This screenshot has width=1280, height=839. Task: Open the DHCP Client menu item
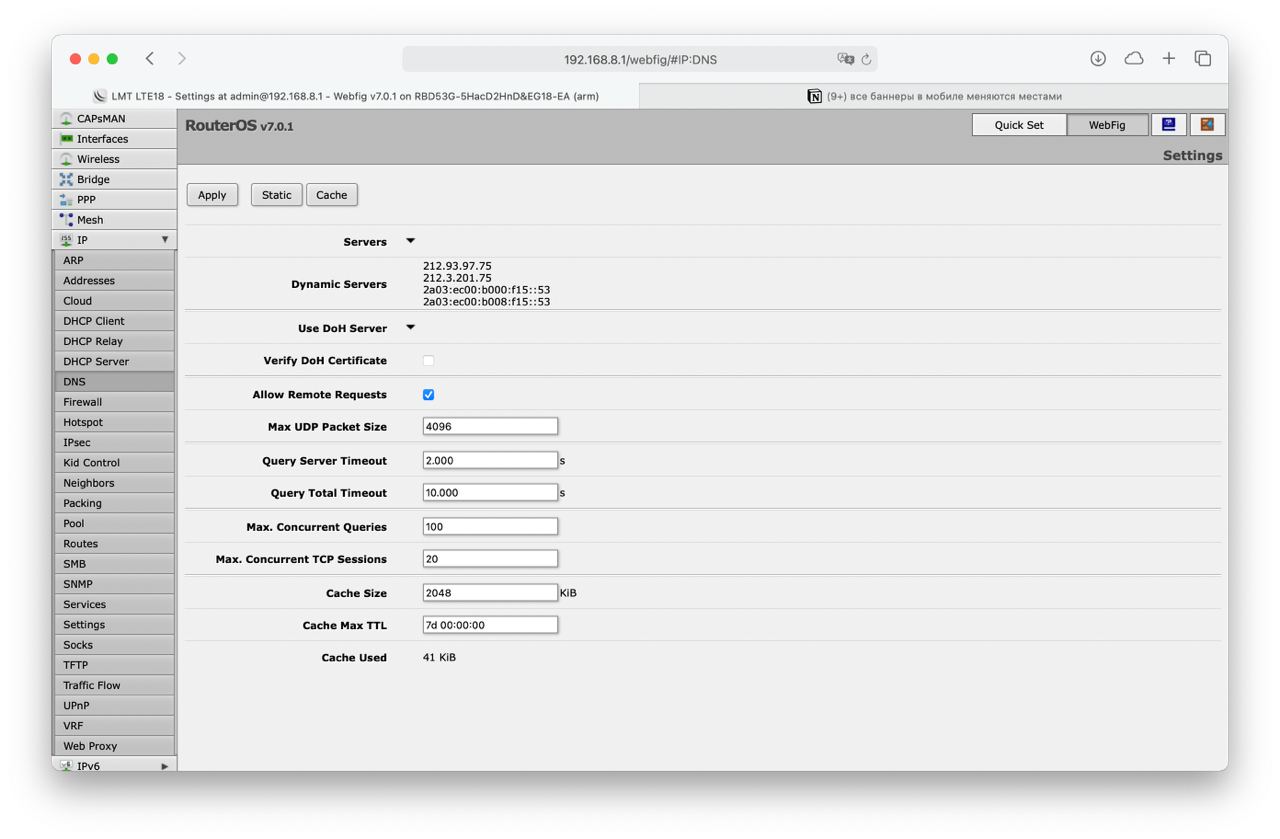pos(114,321)
